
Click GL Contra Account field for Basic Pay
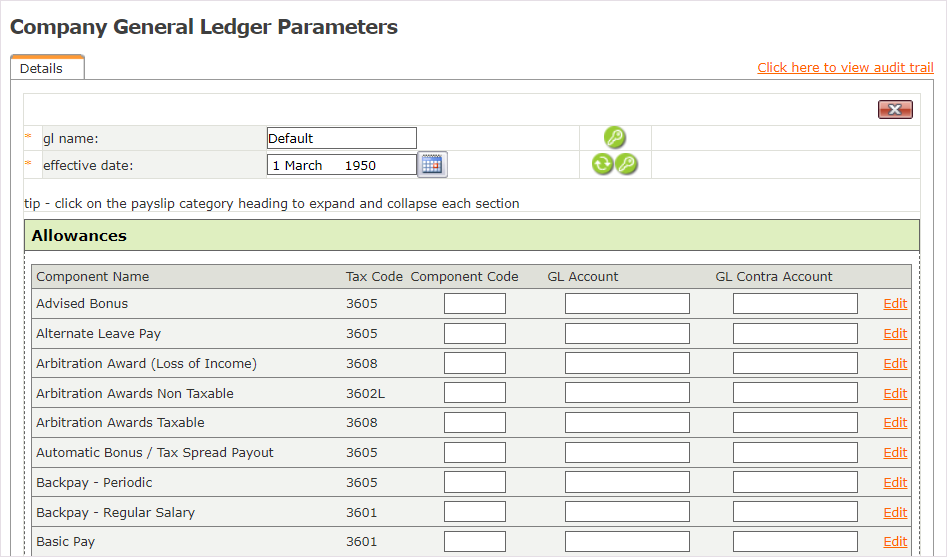point(795,542)
